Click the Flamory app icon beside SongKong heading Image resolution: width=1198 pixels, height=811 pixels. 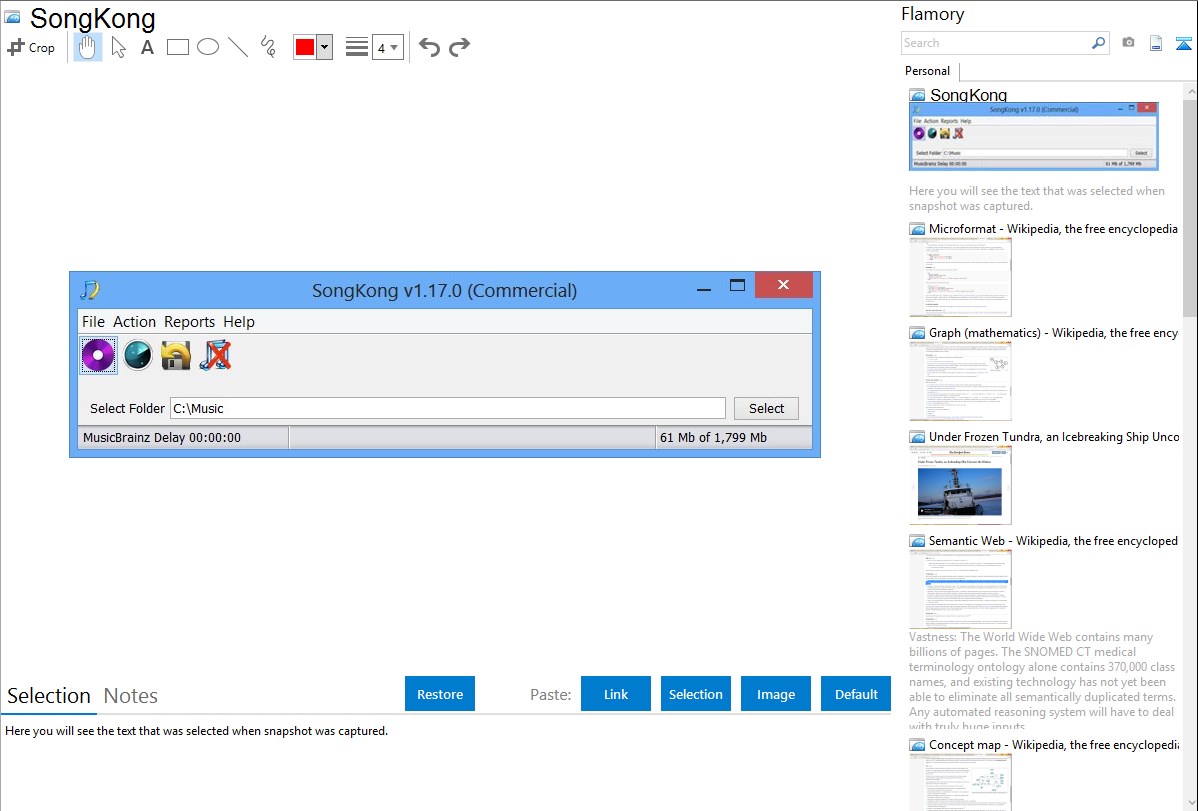tap(12, 18)
